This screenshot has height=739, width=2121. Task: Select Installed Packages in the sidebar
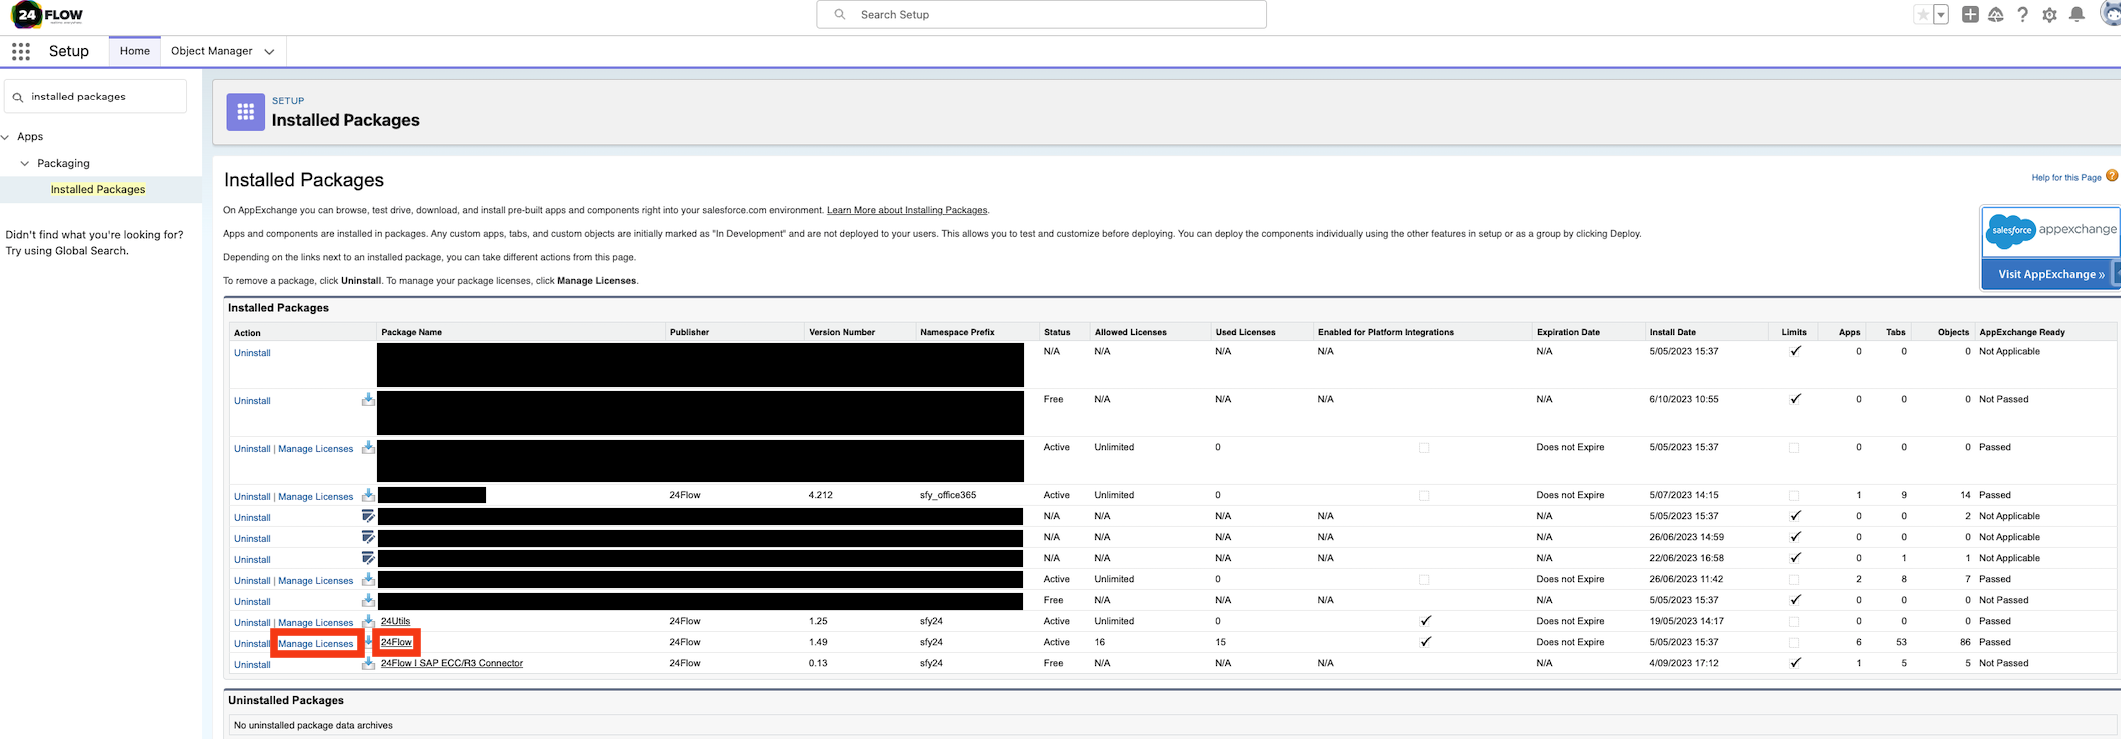coord(98,189)
